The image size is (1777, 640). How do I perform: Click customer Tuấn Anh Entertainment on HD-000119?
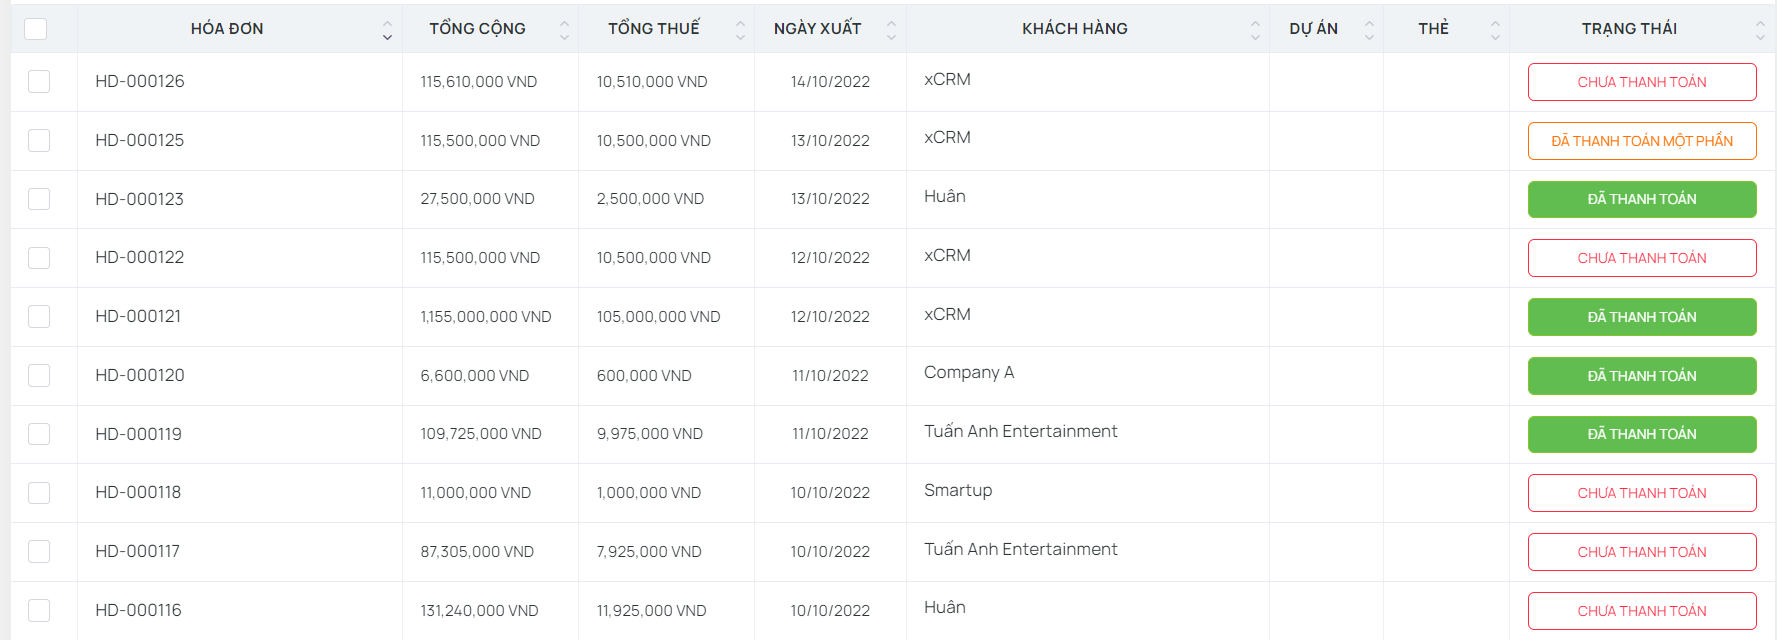click(1020, 431)
